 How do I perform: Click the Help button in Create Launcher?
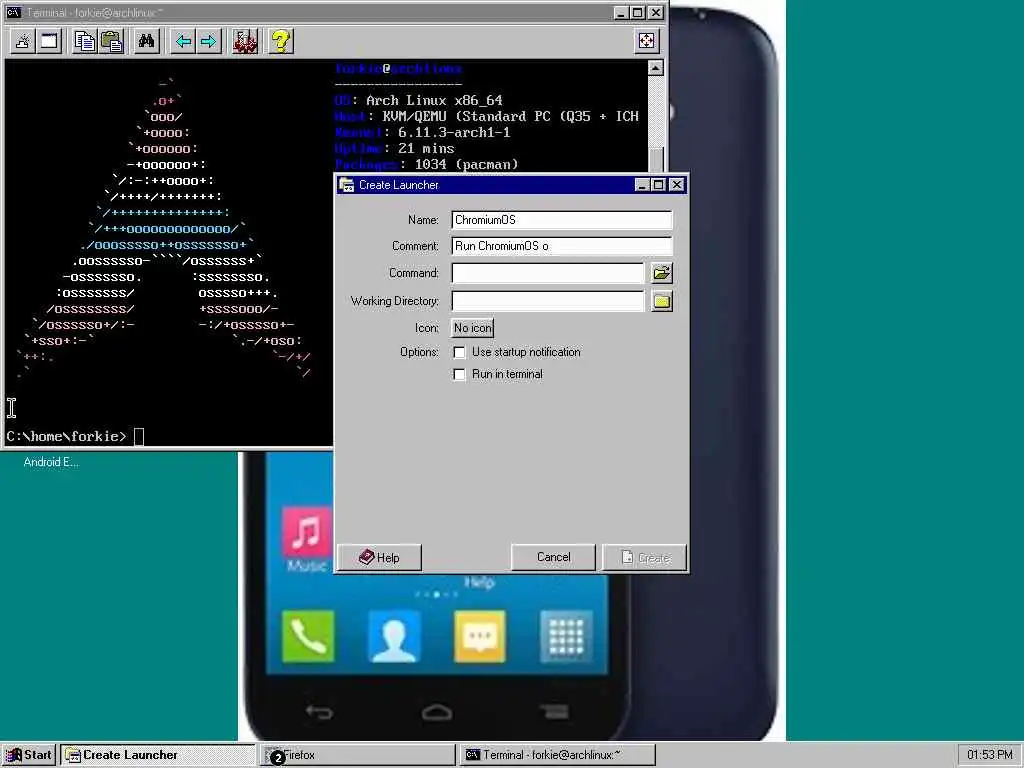[x=379, y=558]
